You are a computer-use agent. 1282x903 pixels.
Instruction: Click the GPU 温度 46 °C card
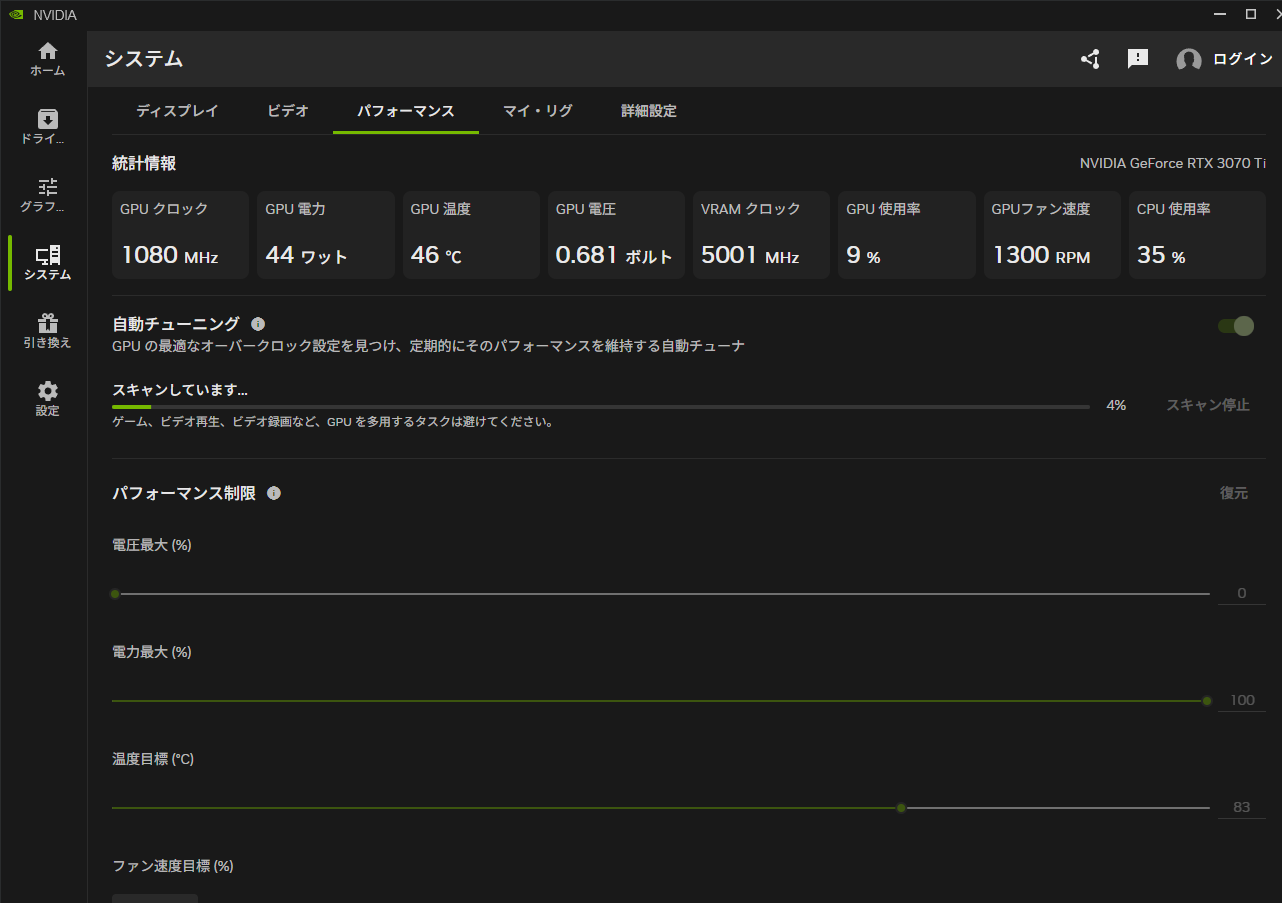click(471, 235)
